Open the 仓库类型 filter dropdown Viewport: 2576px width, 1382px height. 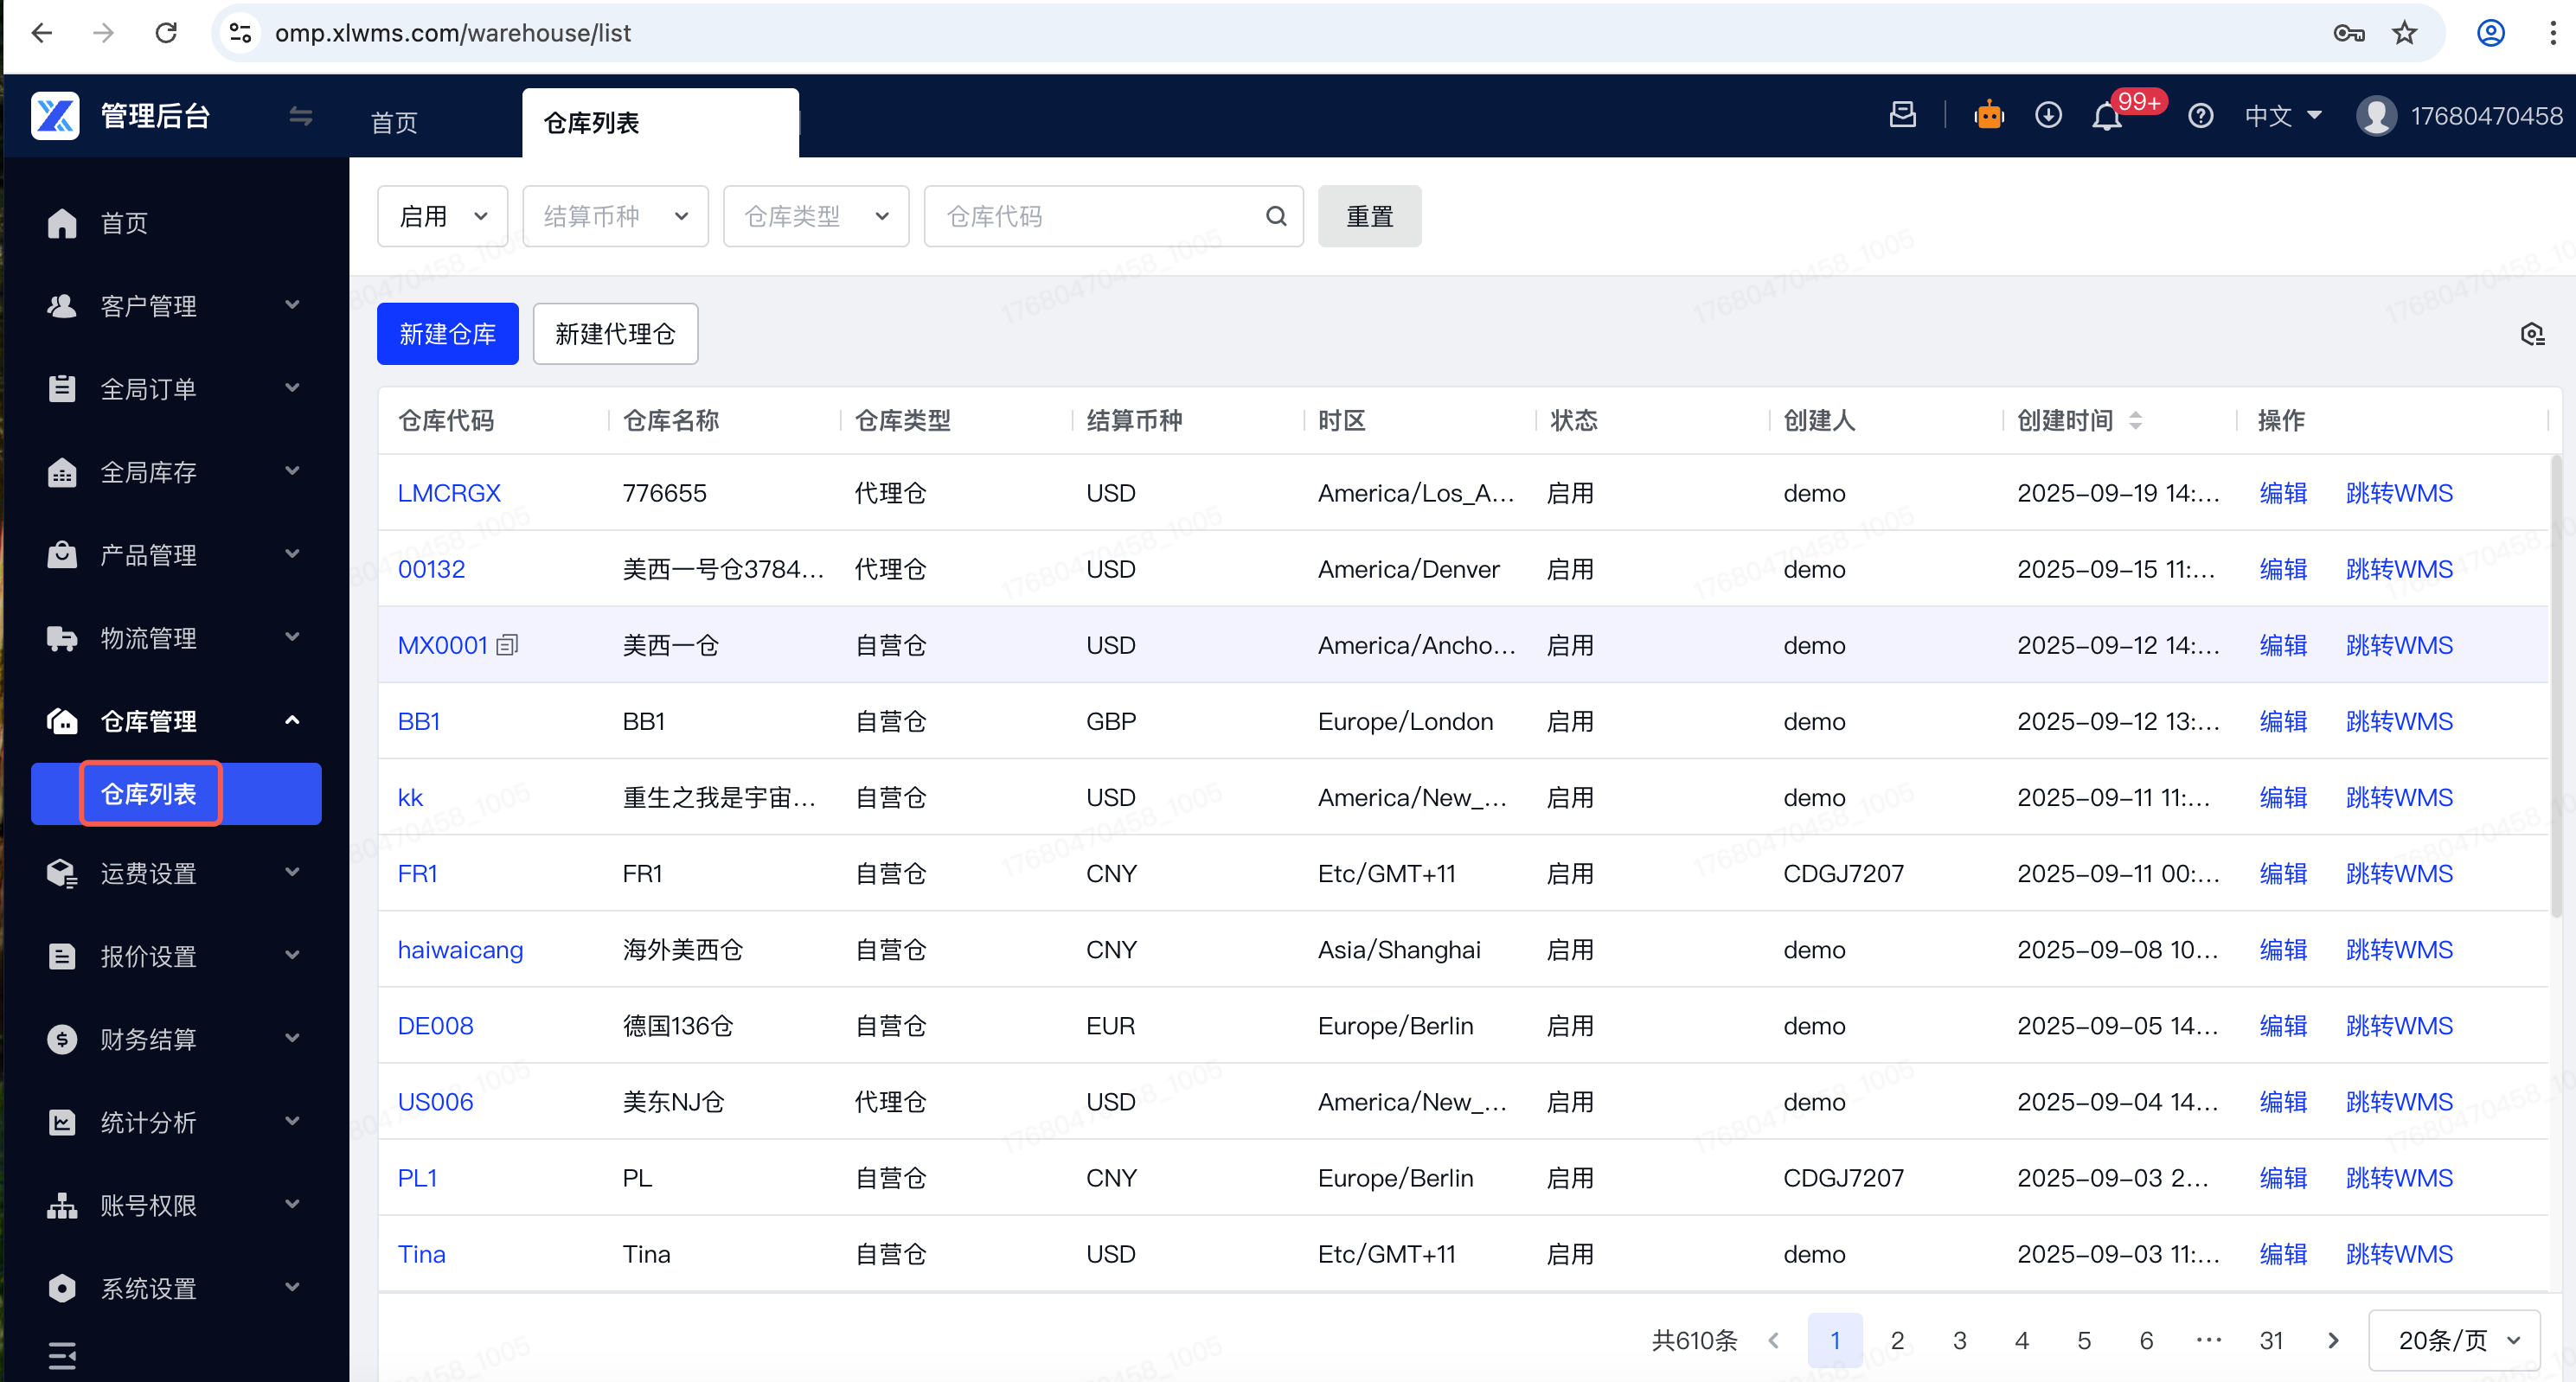(815, 216)
